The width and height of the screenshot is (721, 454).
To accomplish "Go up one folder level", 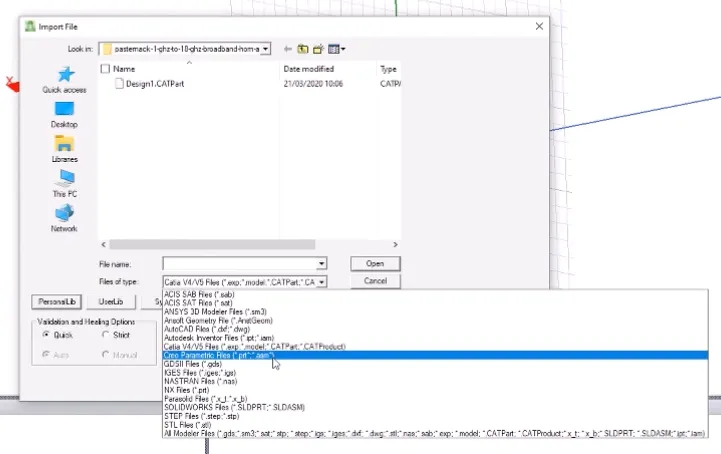I will point(302,48).
